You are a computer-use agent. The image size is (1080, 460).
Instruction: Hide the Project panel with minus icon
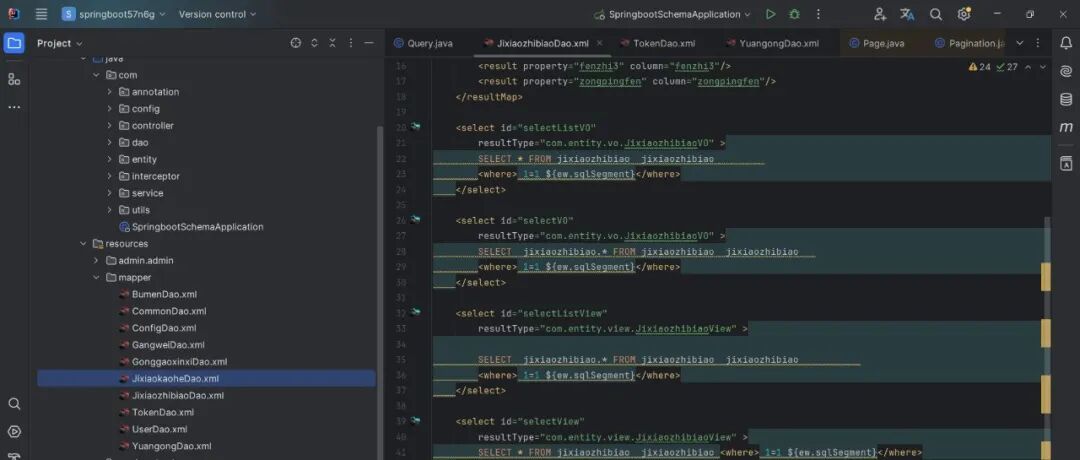pos(368,43)
